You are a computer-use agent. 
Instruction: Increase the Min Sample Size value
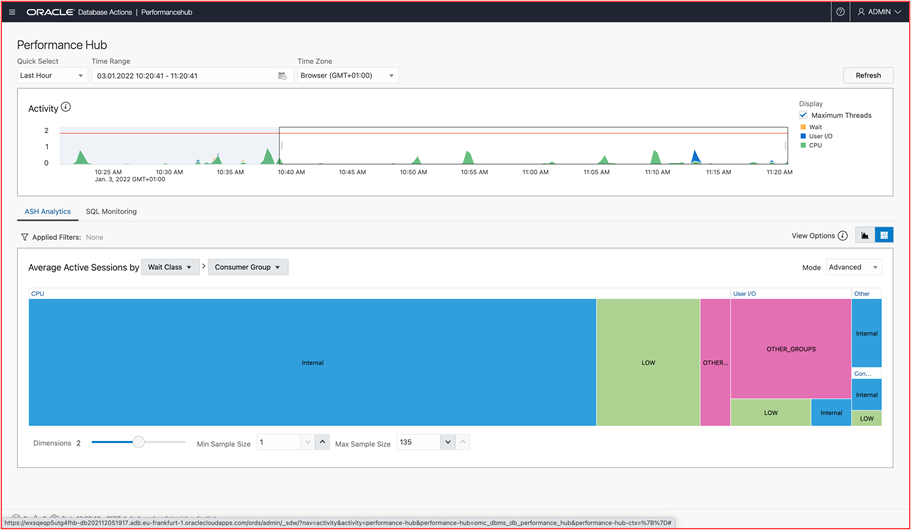coord(322,442)
